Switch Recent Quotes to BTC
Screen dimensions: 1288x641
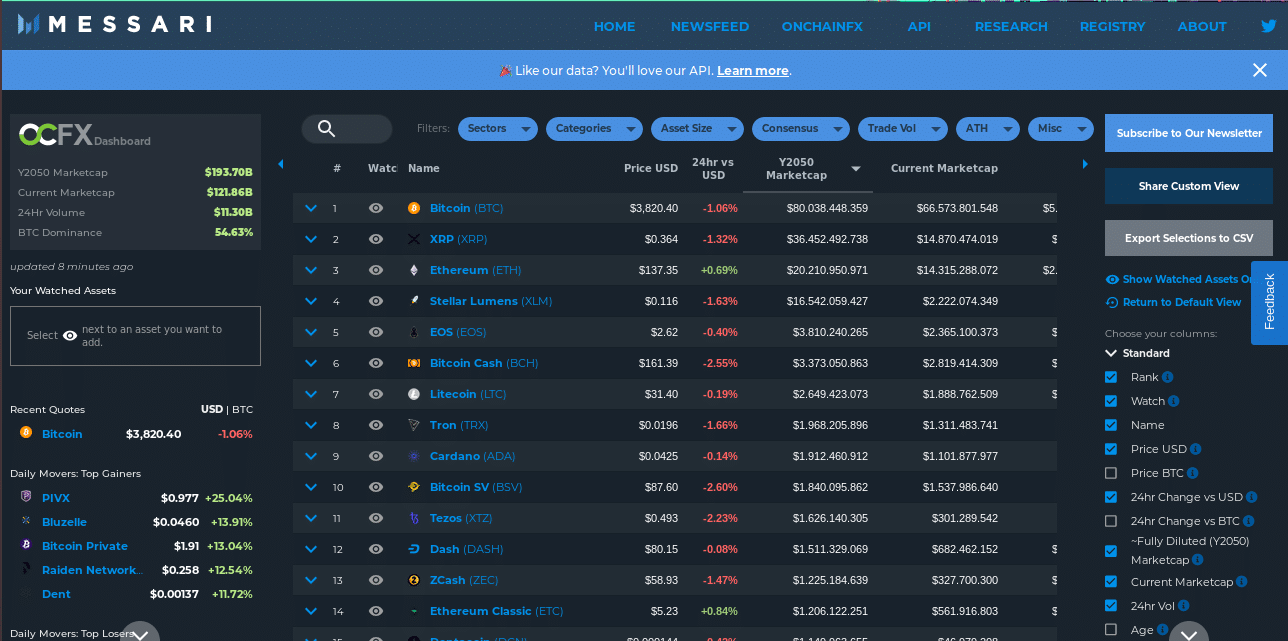click(x=243, y=409)
